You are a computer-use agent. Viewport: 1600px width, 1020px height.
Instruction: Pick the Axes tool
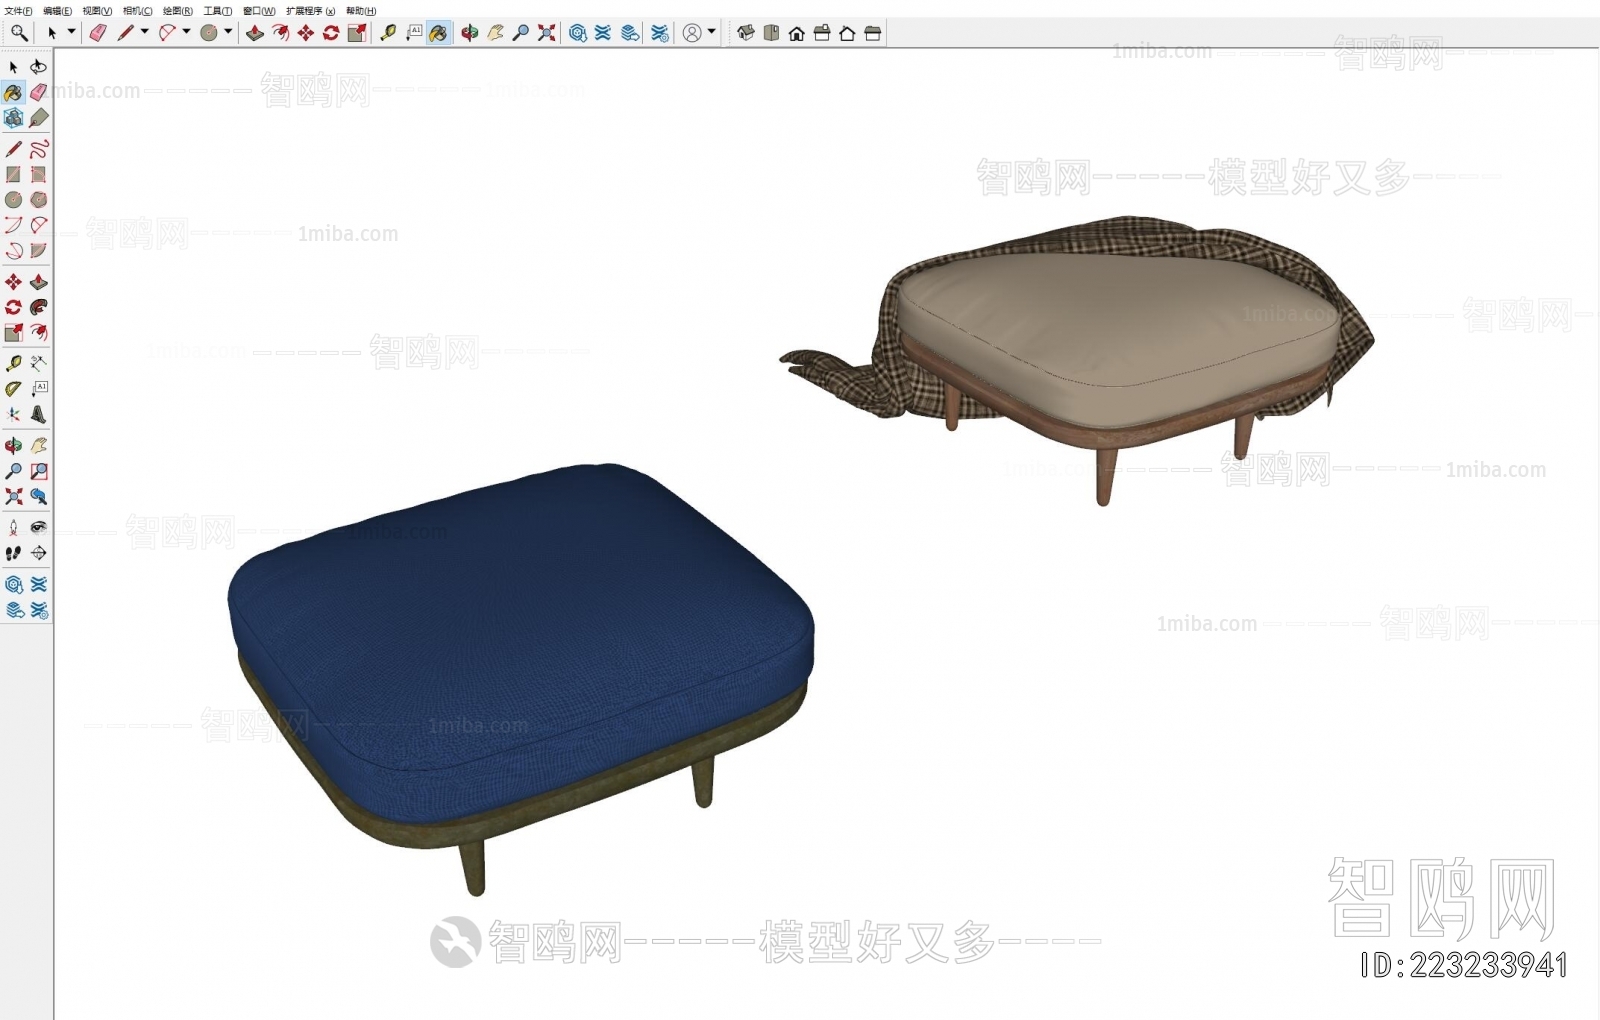(13, 414)
